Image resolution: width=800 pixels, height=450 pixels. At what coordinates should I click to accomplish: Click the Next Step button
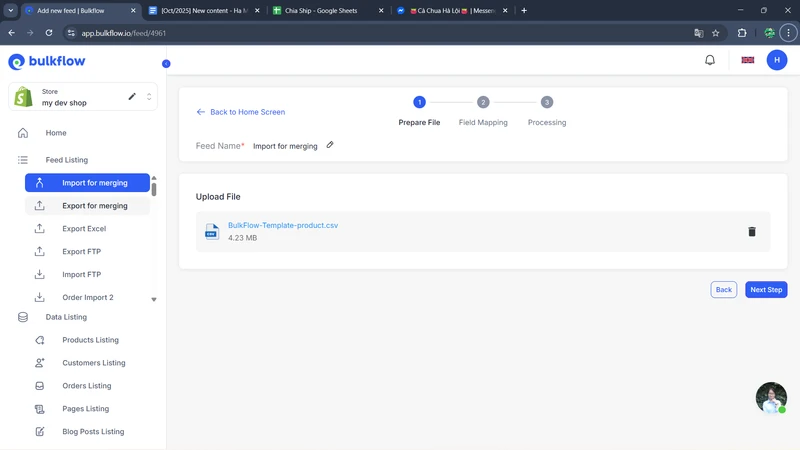[766, 290]
